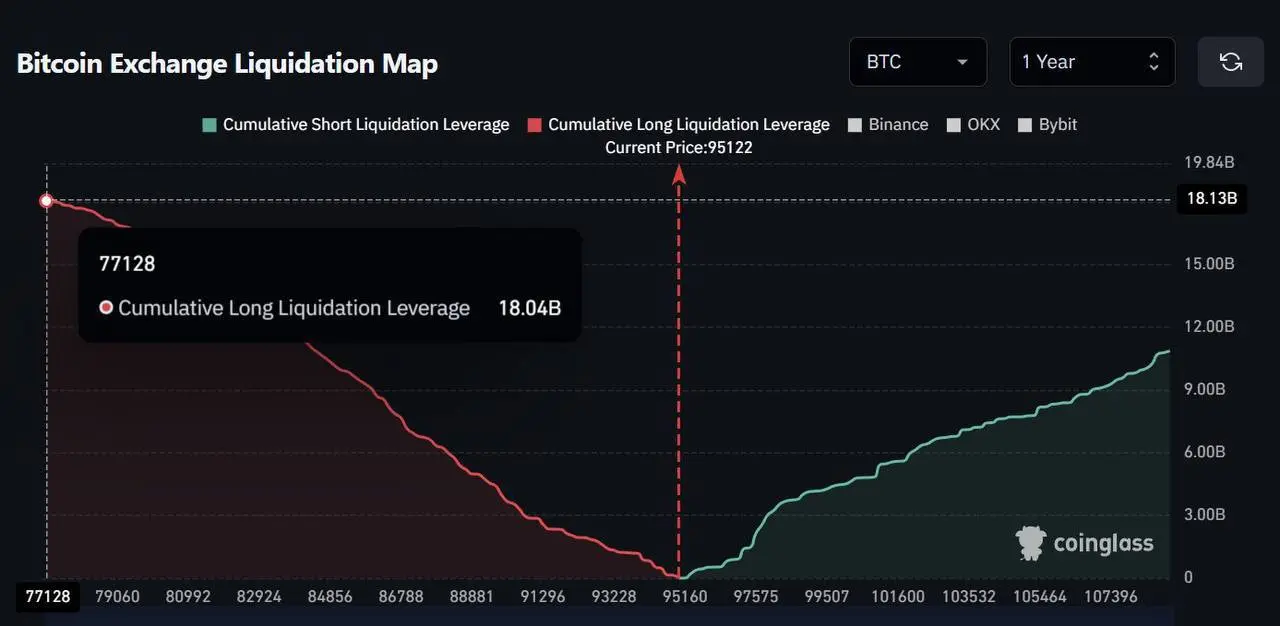This screenshot has width=1280, height=626.
Task: Toggle the OKX legend series
Action: pyautogui.click(x=973, y=125)
